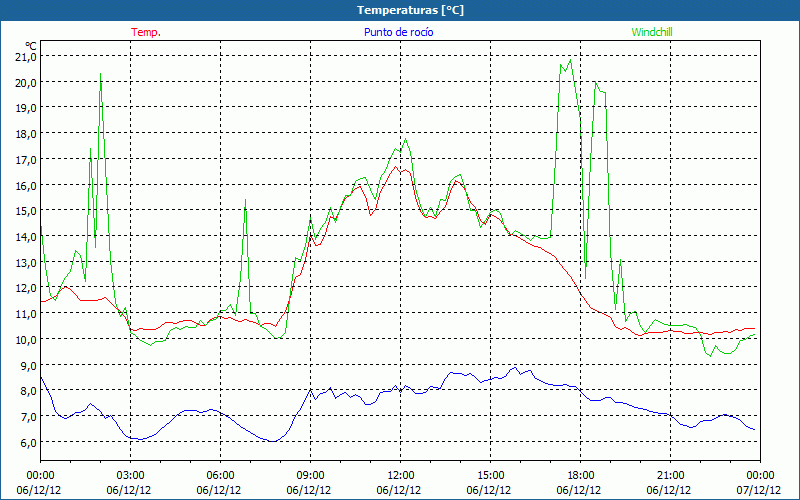Click the 7,0 y-axis value
This screenshot has width=800, height=500.
(x=28, y=417)
